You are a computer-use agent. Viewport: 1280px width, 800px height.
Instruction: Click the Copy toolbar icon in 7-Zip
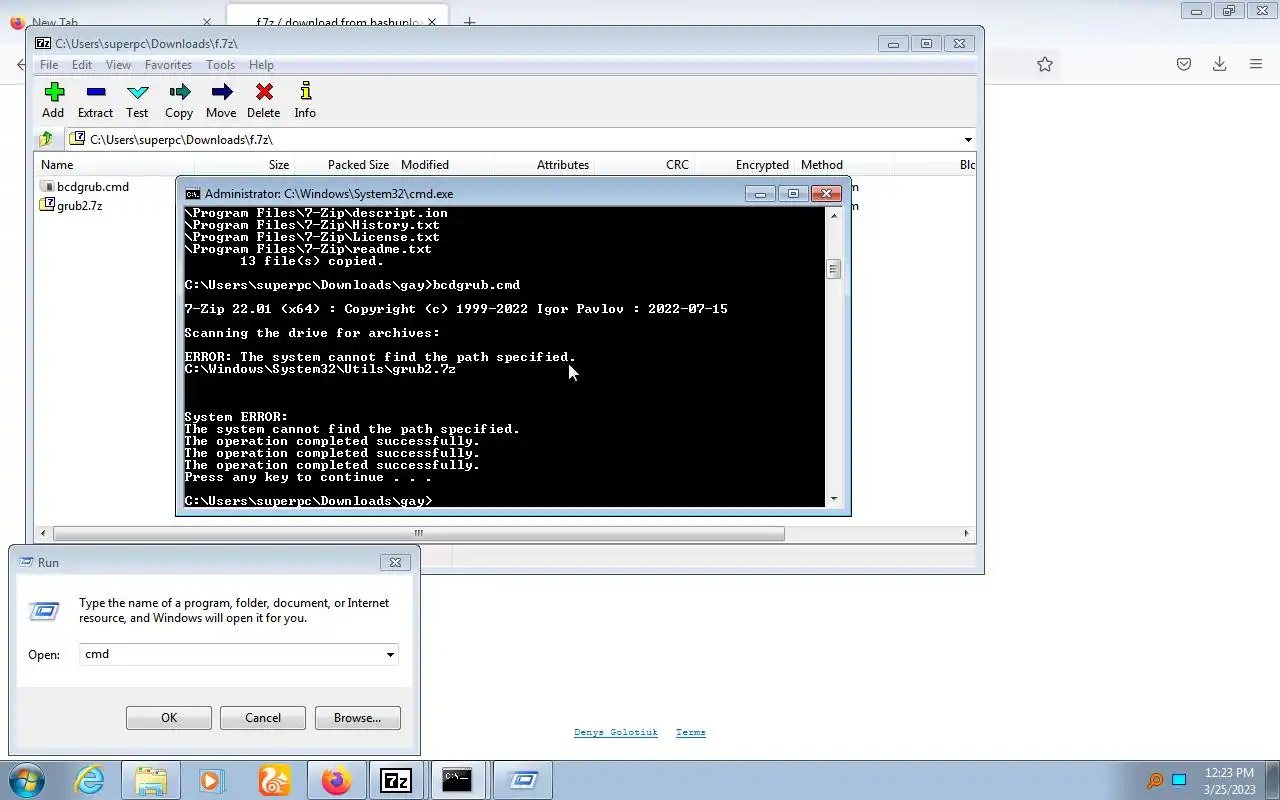(x=179, y=100)
